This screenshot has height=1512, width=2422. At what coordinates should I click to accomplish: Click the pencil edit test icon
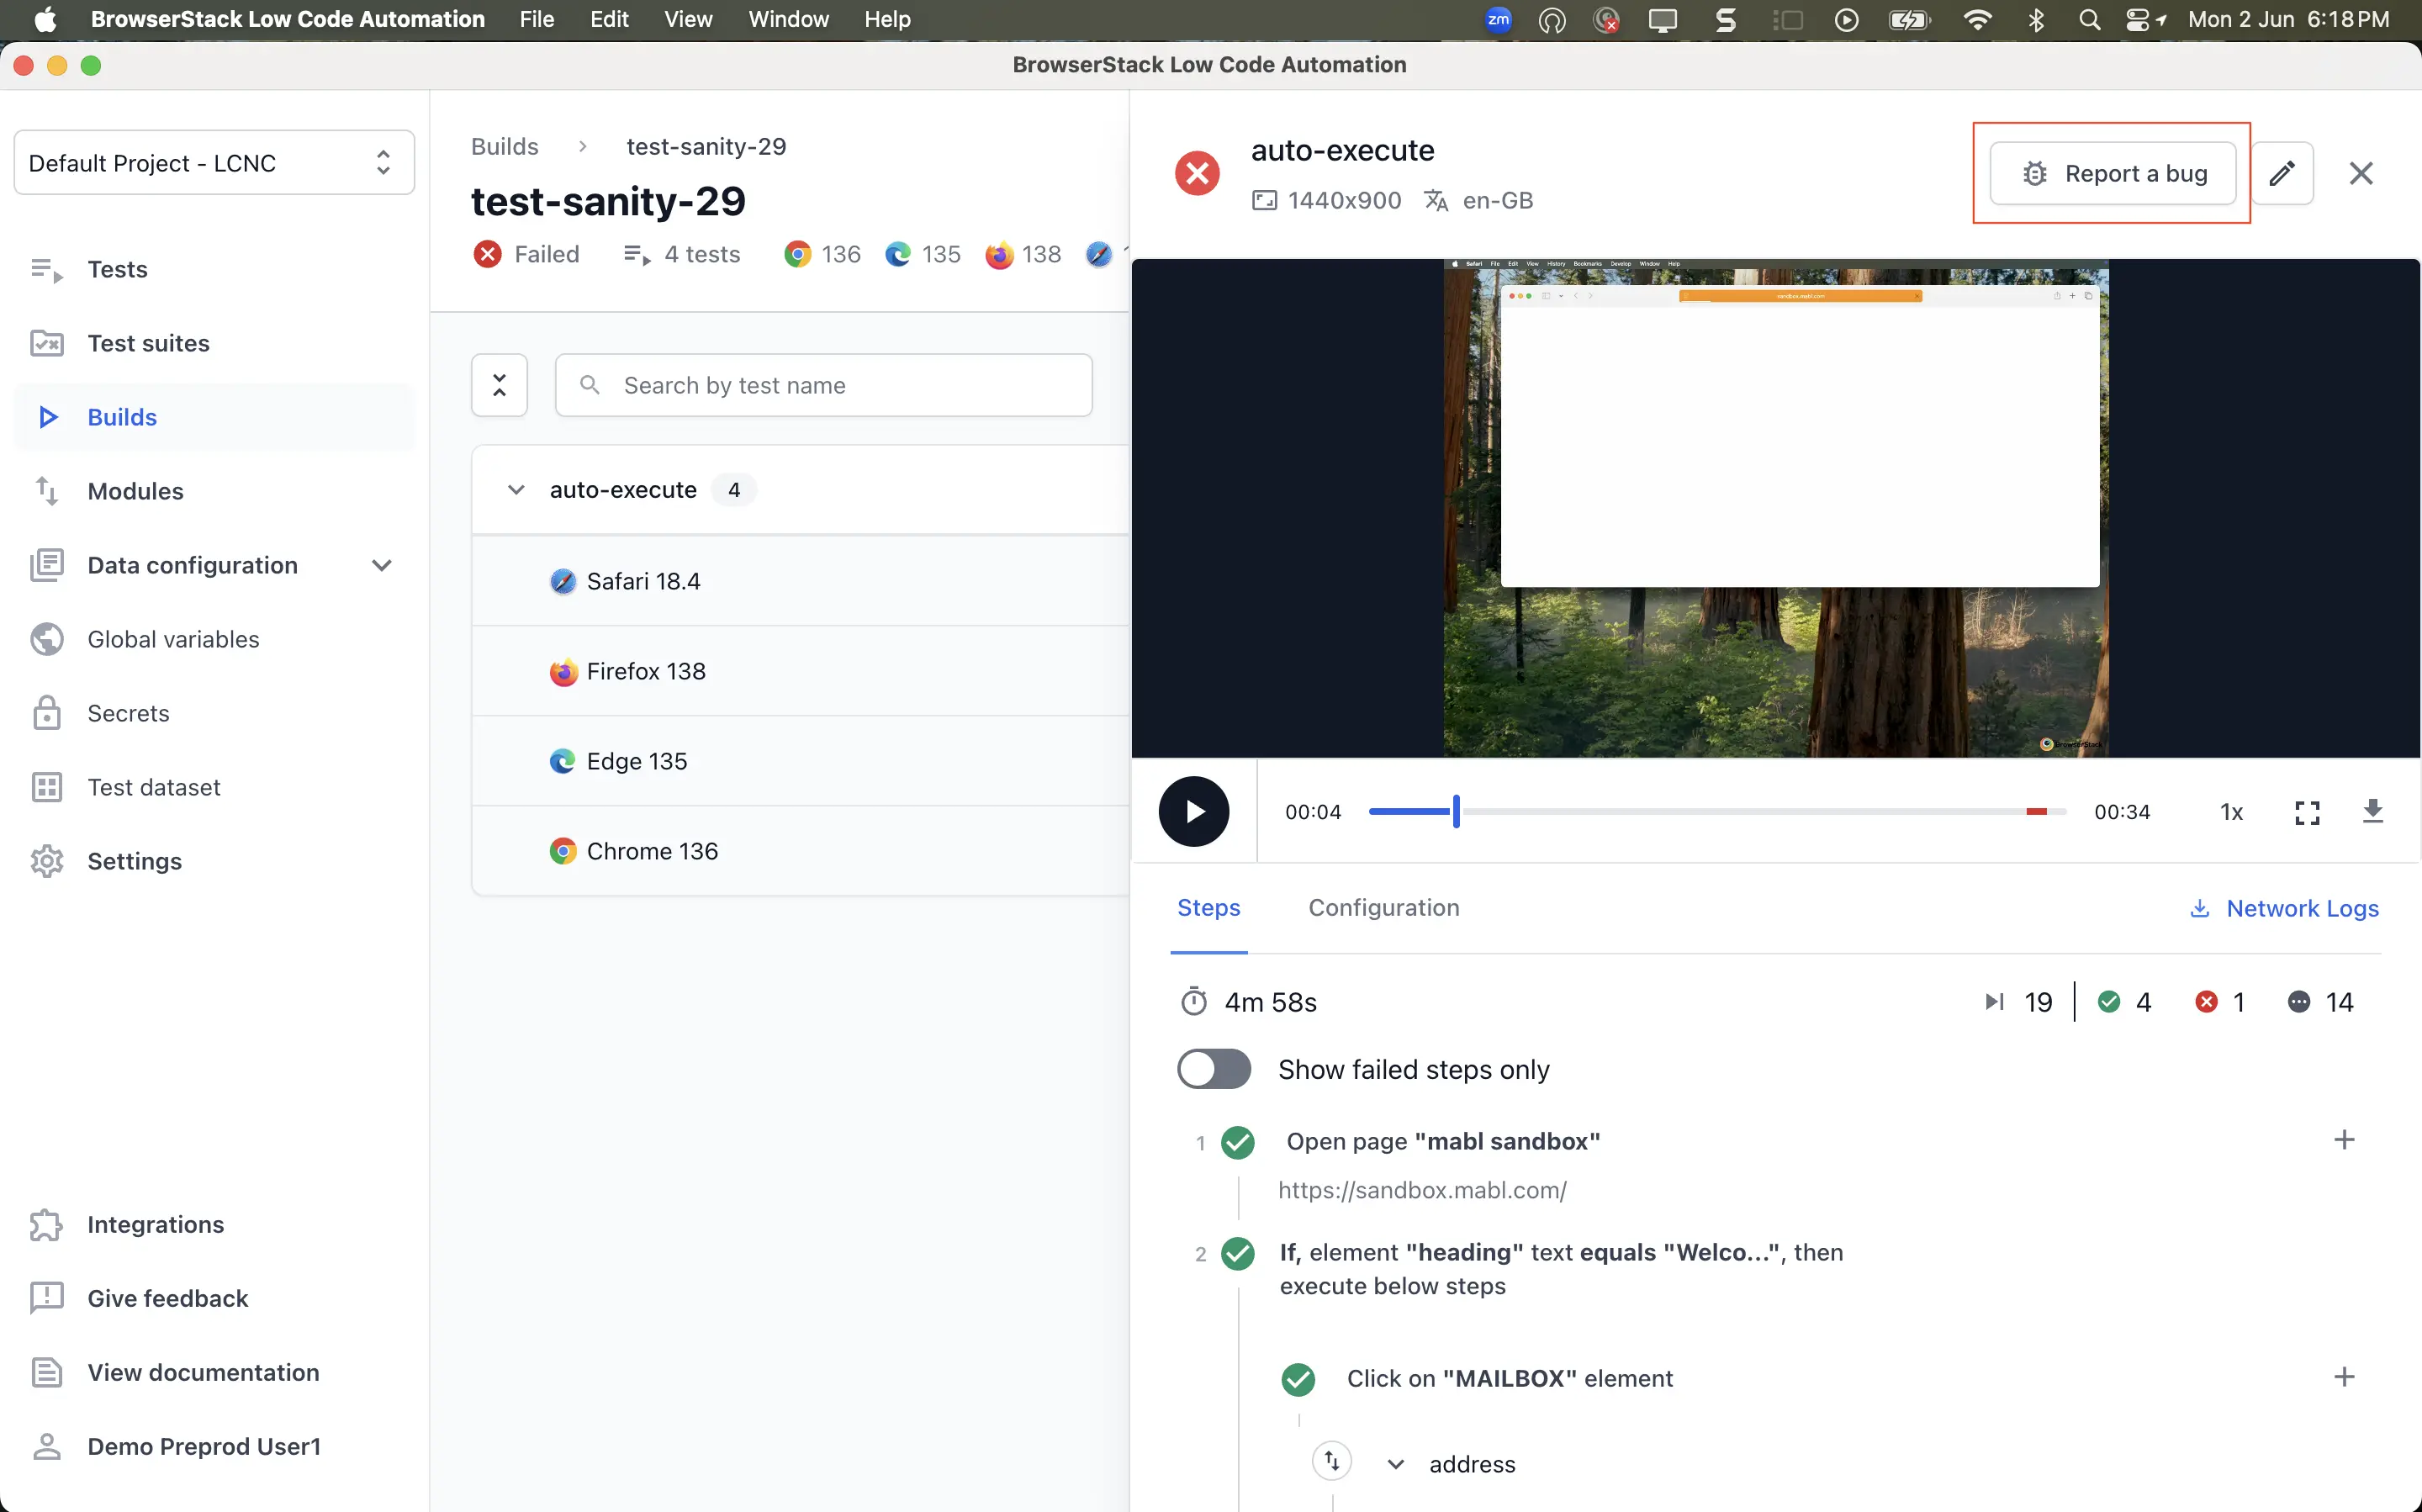[x=2281, y=173]
